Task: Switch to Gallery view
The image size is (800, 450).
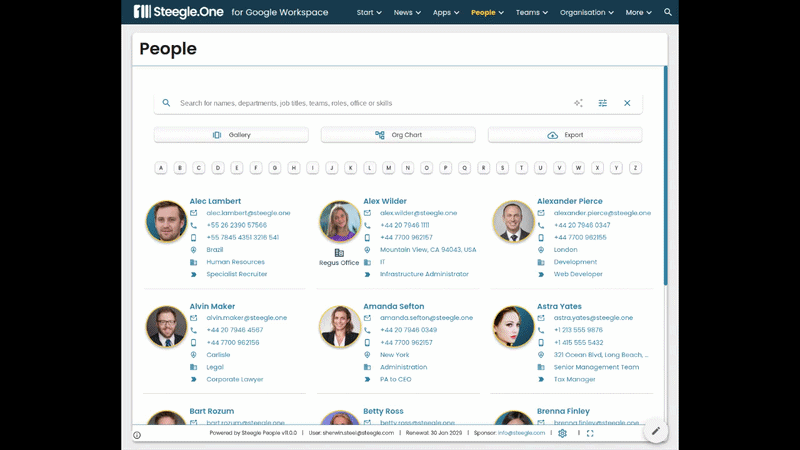Action: [231, 135]
